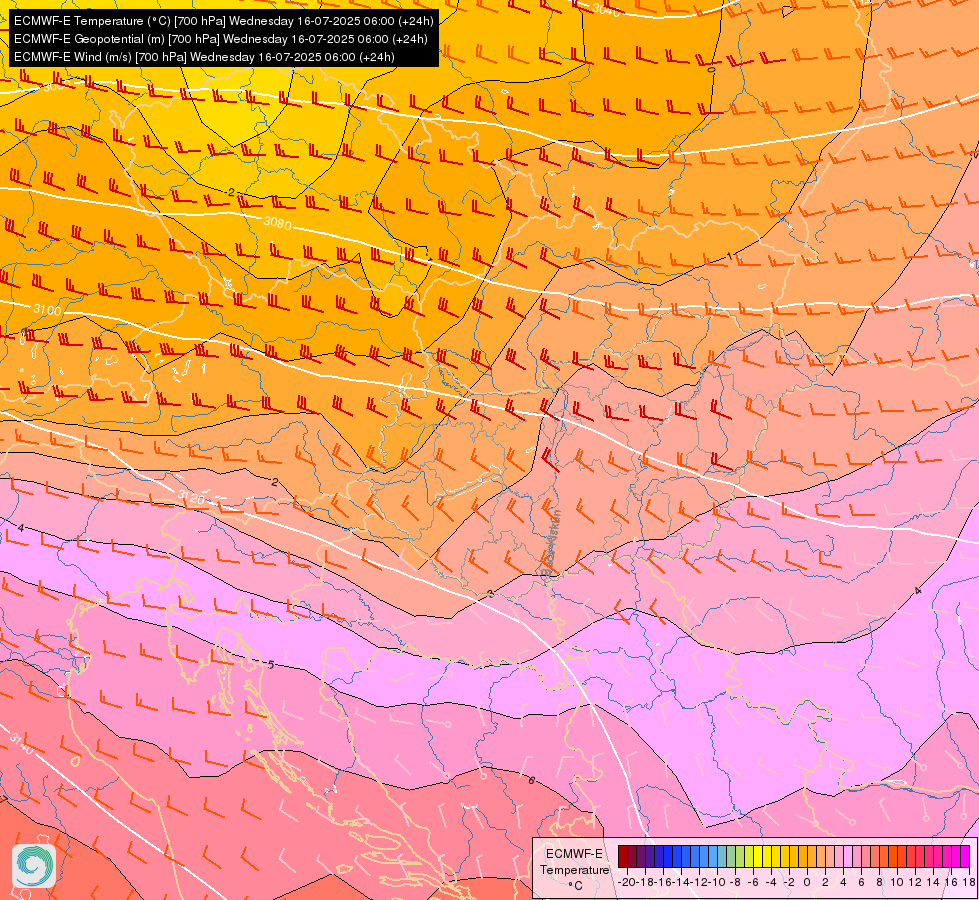This screenshot has height=900, width=979.
Task: Click the ECMWF-E Geopotential (m) title line
Action: pos(220,39)
